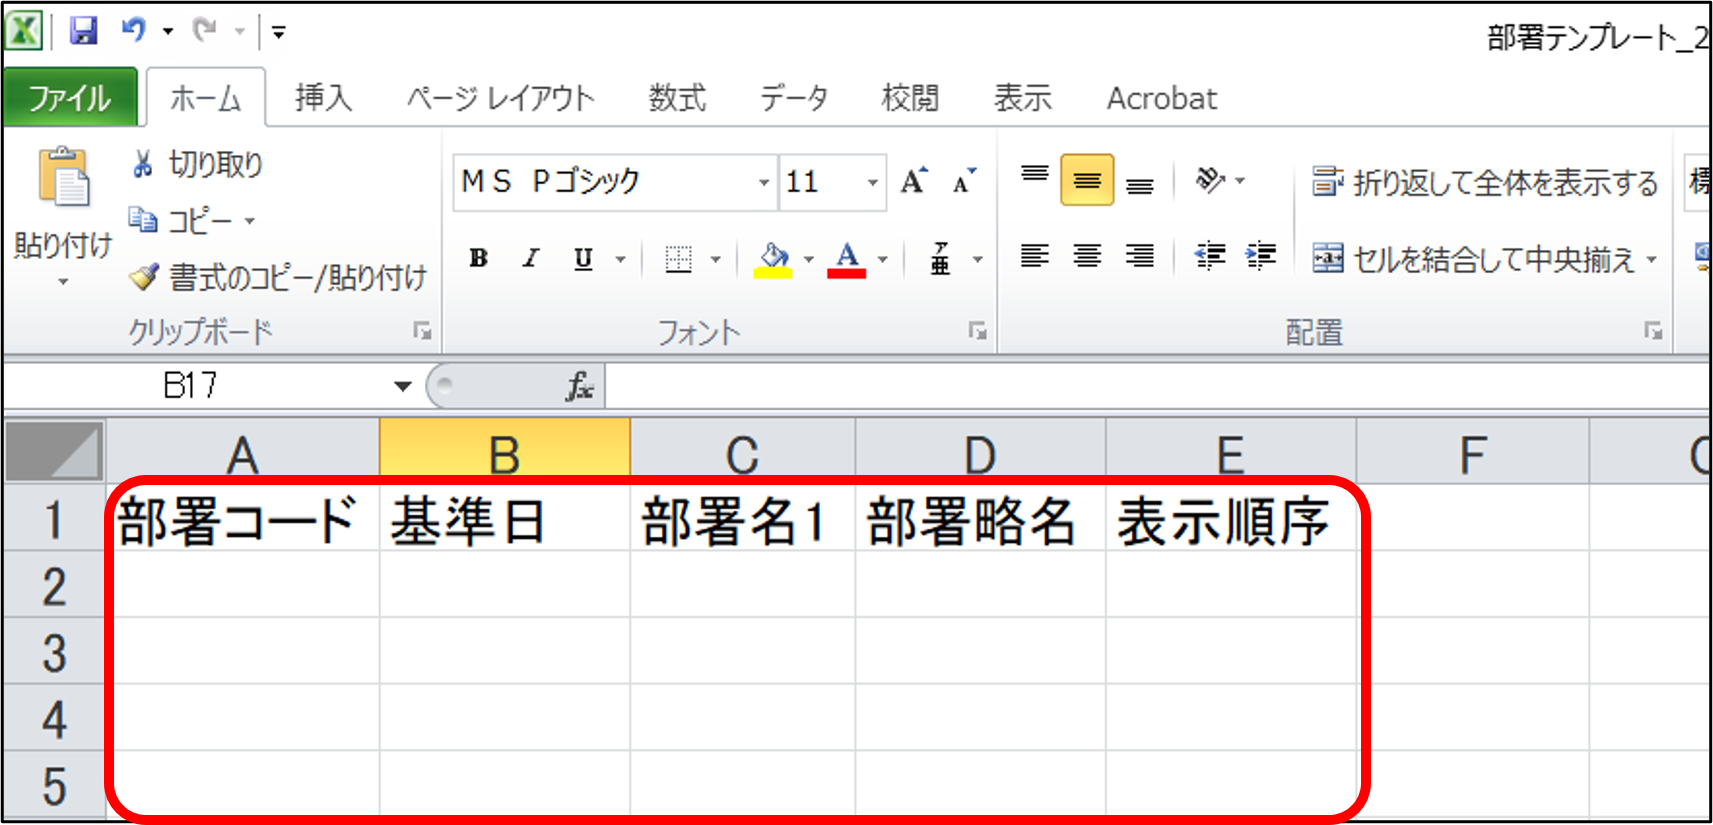Customize the quick access toolbar dropdown
This screenshot has width=1713, height=825.
279,32
